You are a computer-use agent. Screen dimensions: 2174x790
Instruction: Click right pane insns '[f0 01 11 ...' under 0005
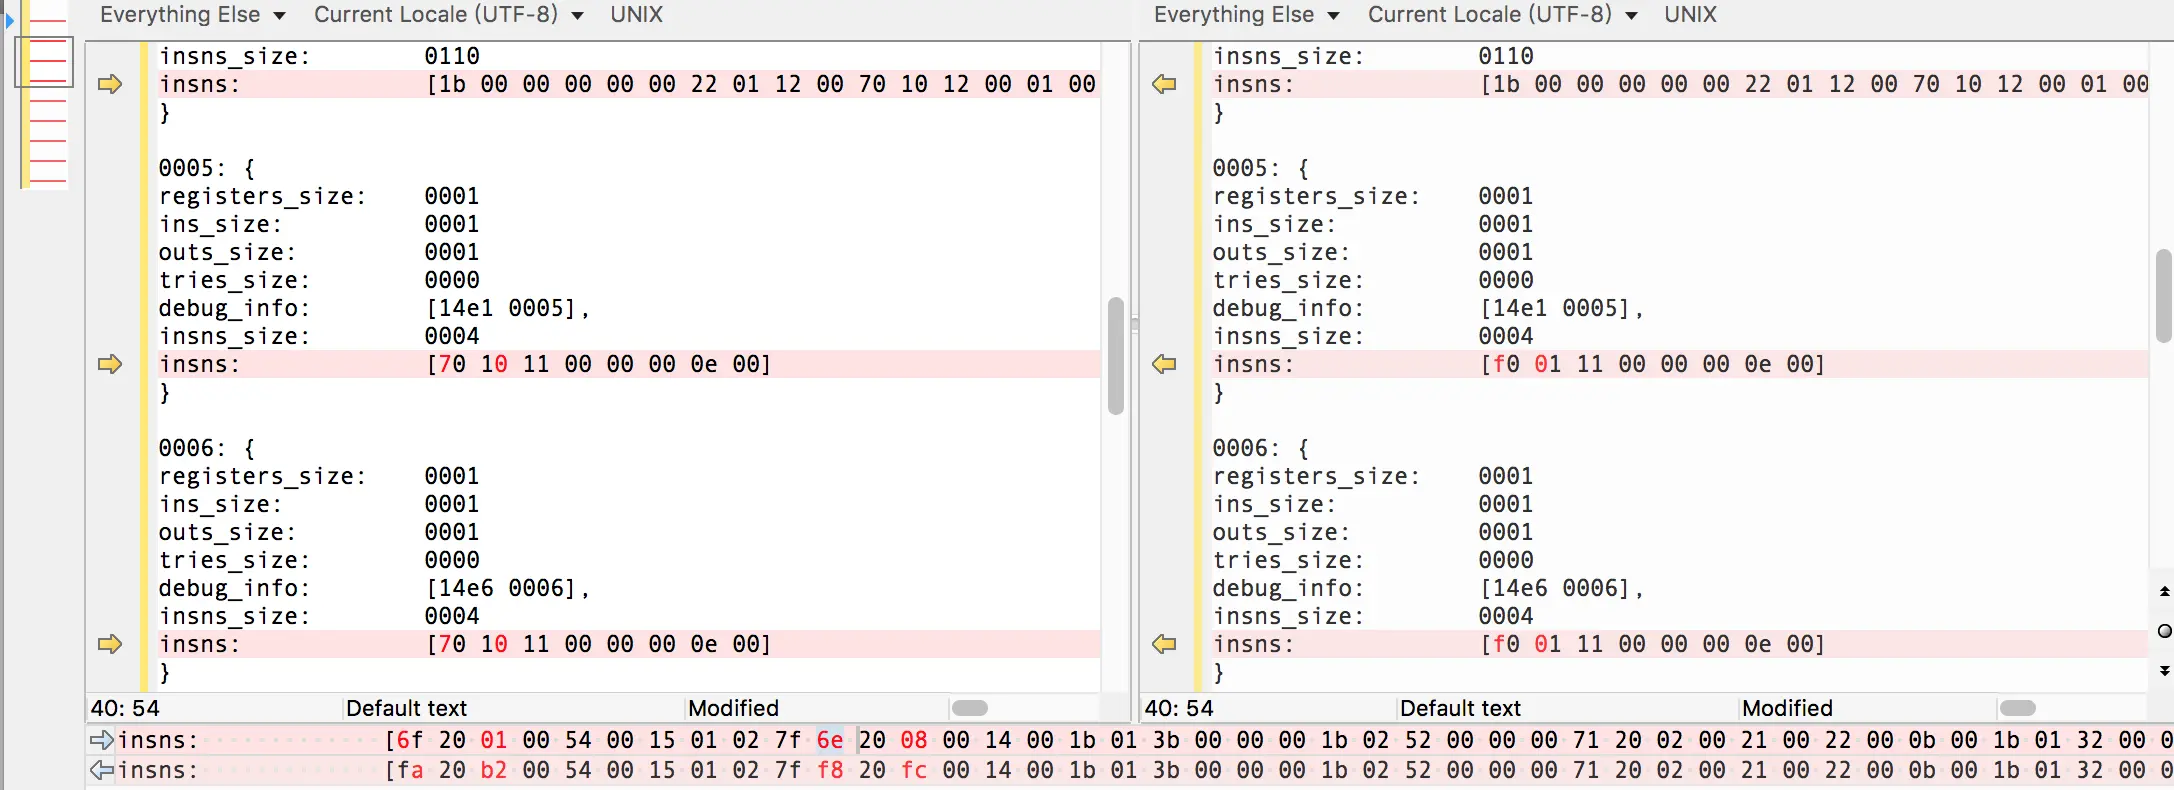pyautogui.click(x=1653, y=364)
